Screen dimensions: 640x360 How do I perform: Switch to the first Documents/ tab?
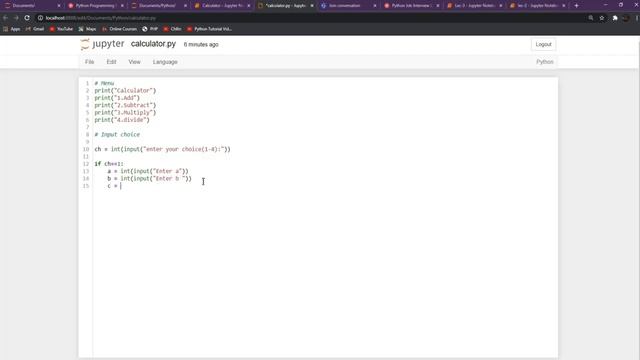31,6
